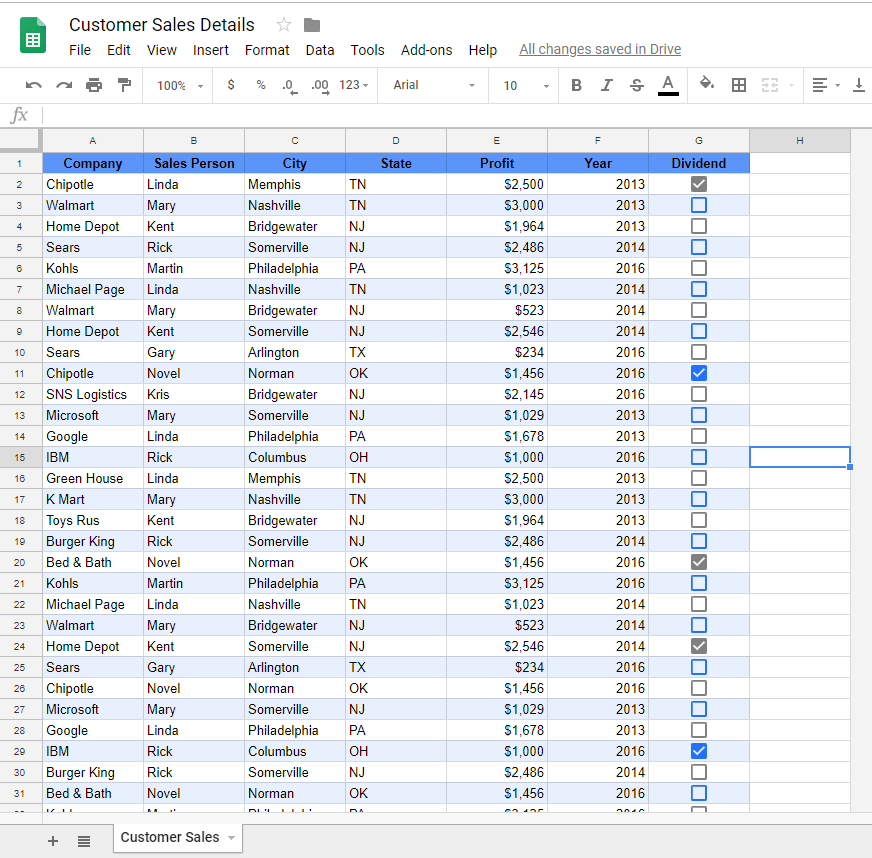Toggle Strikethrough formatting
The image size is (872, 858).
(637, 85)
